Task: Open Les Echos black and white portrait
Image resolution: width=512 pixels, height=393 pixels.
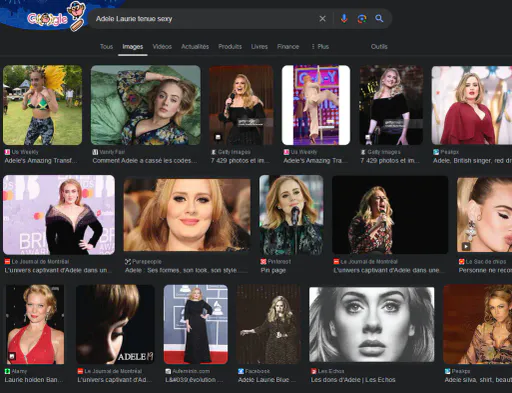Action: [372, 324]
